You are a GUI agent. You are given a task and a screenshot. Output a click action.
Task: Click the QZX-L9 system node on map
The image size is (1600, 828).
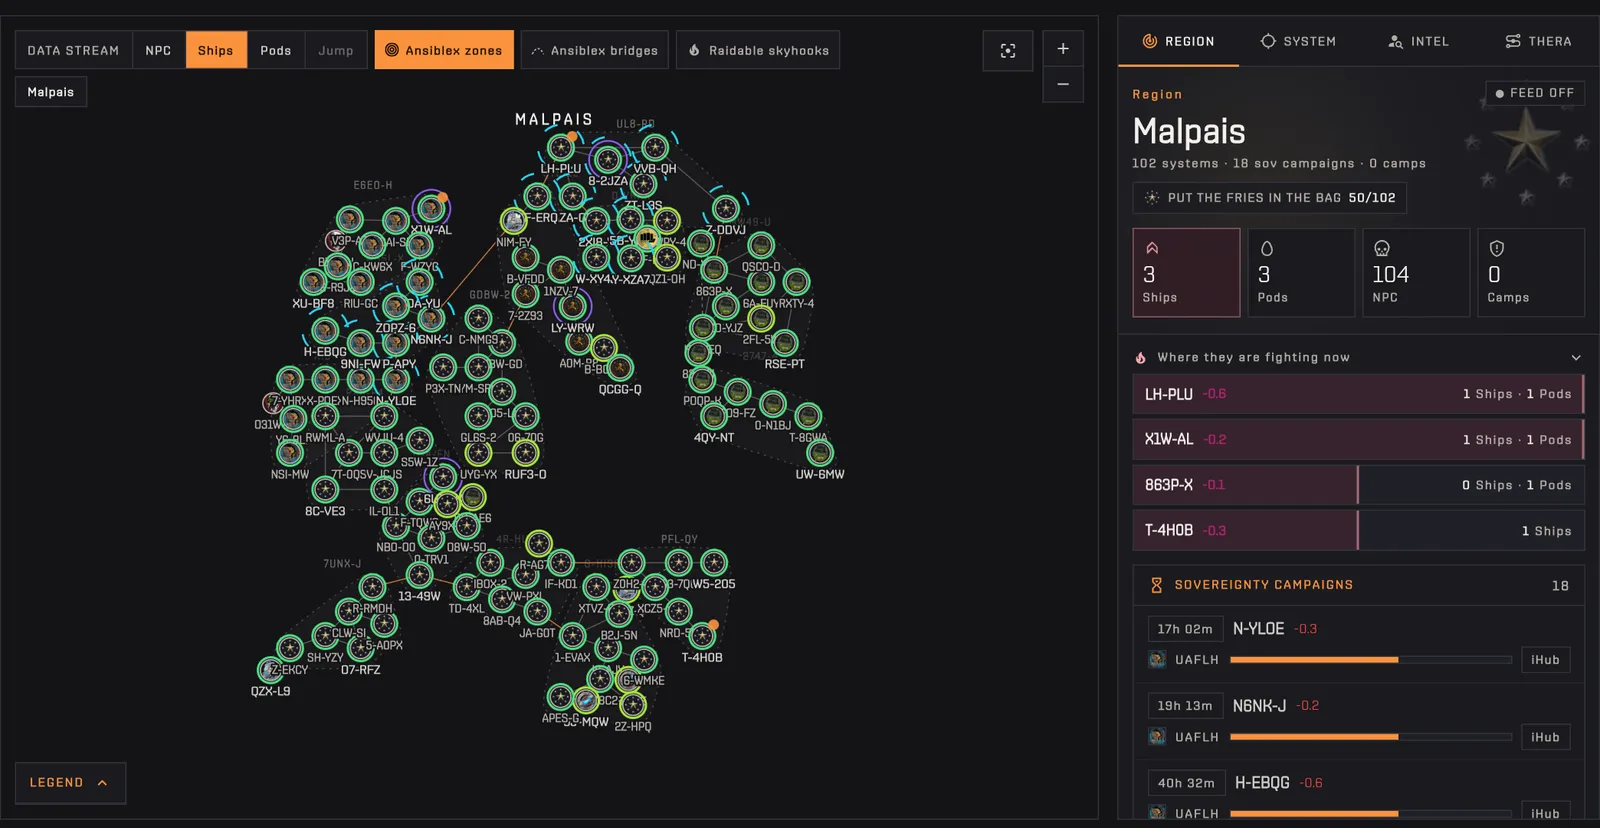pos(270,670)
